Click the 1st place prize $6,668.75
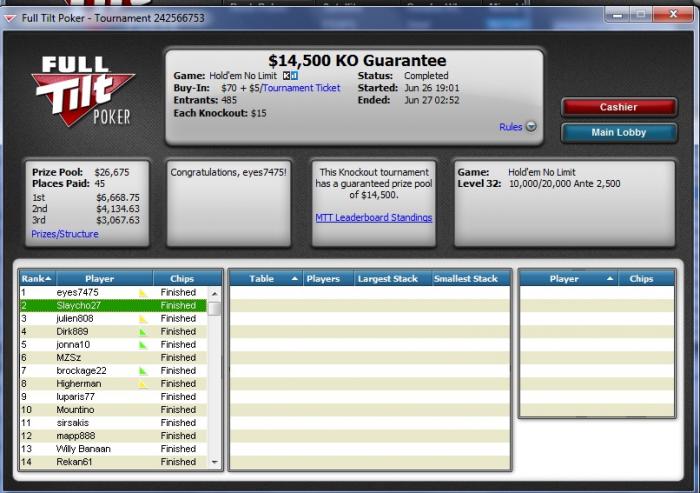Image resolution: width=700 pixels, height=493 pixels. coord(118,197)
